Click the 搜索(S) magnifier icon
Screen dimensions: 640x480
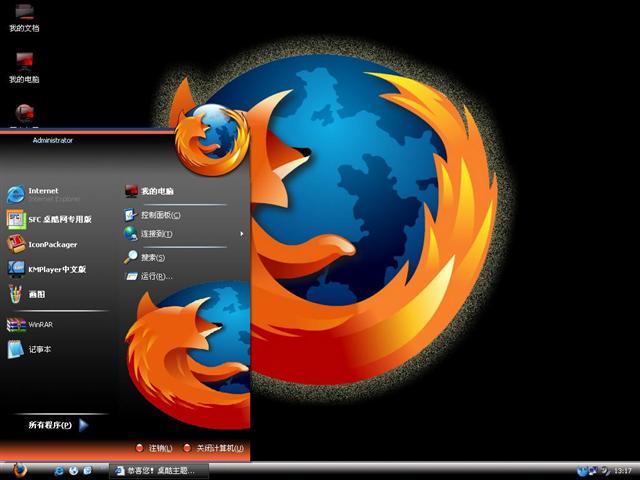[x=131, y=257]
